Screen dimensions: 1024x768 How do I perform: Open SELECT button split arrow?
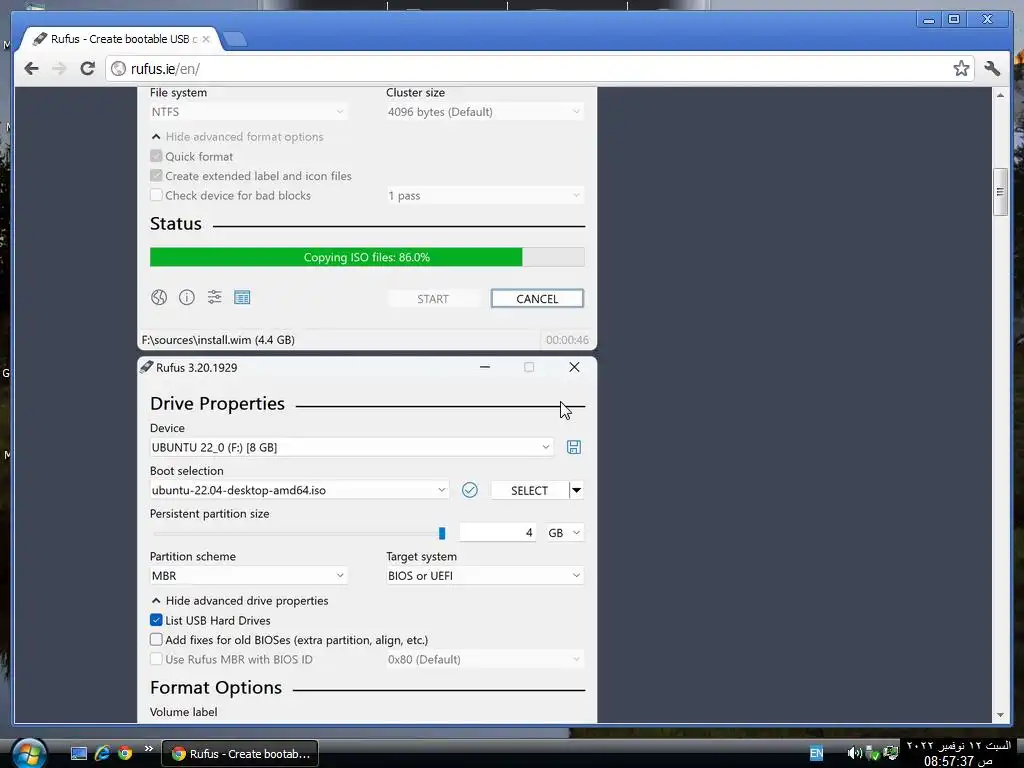coord(576,490)
